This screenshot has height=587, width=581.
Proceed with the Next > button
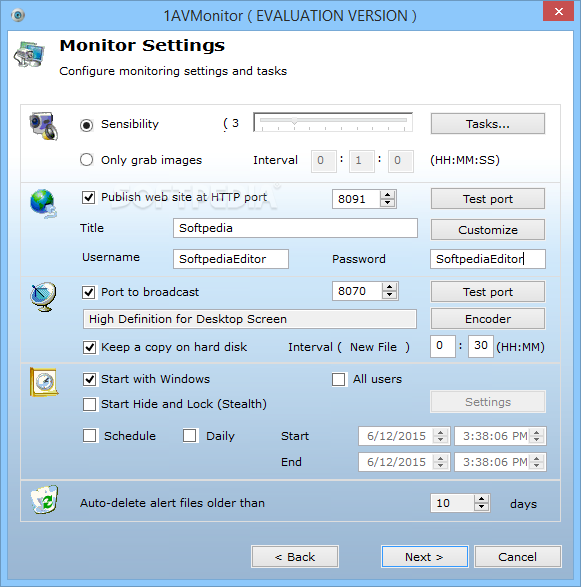pyautogui.click(x=425, y=557)
